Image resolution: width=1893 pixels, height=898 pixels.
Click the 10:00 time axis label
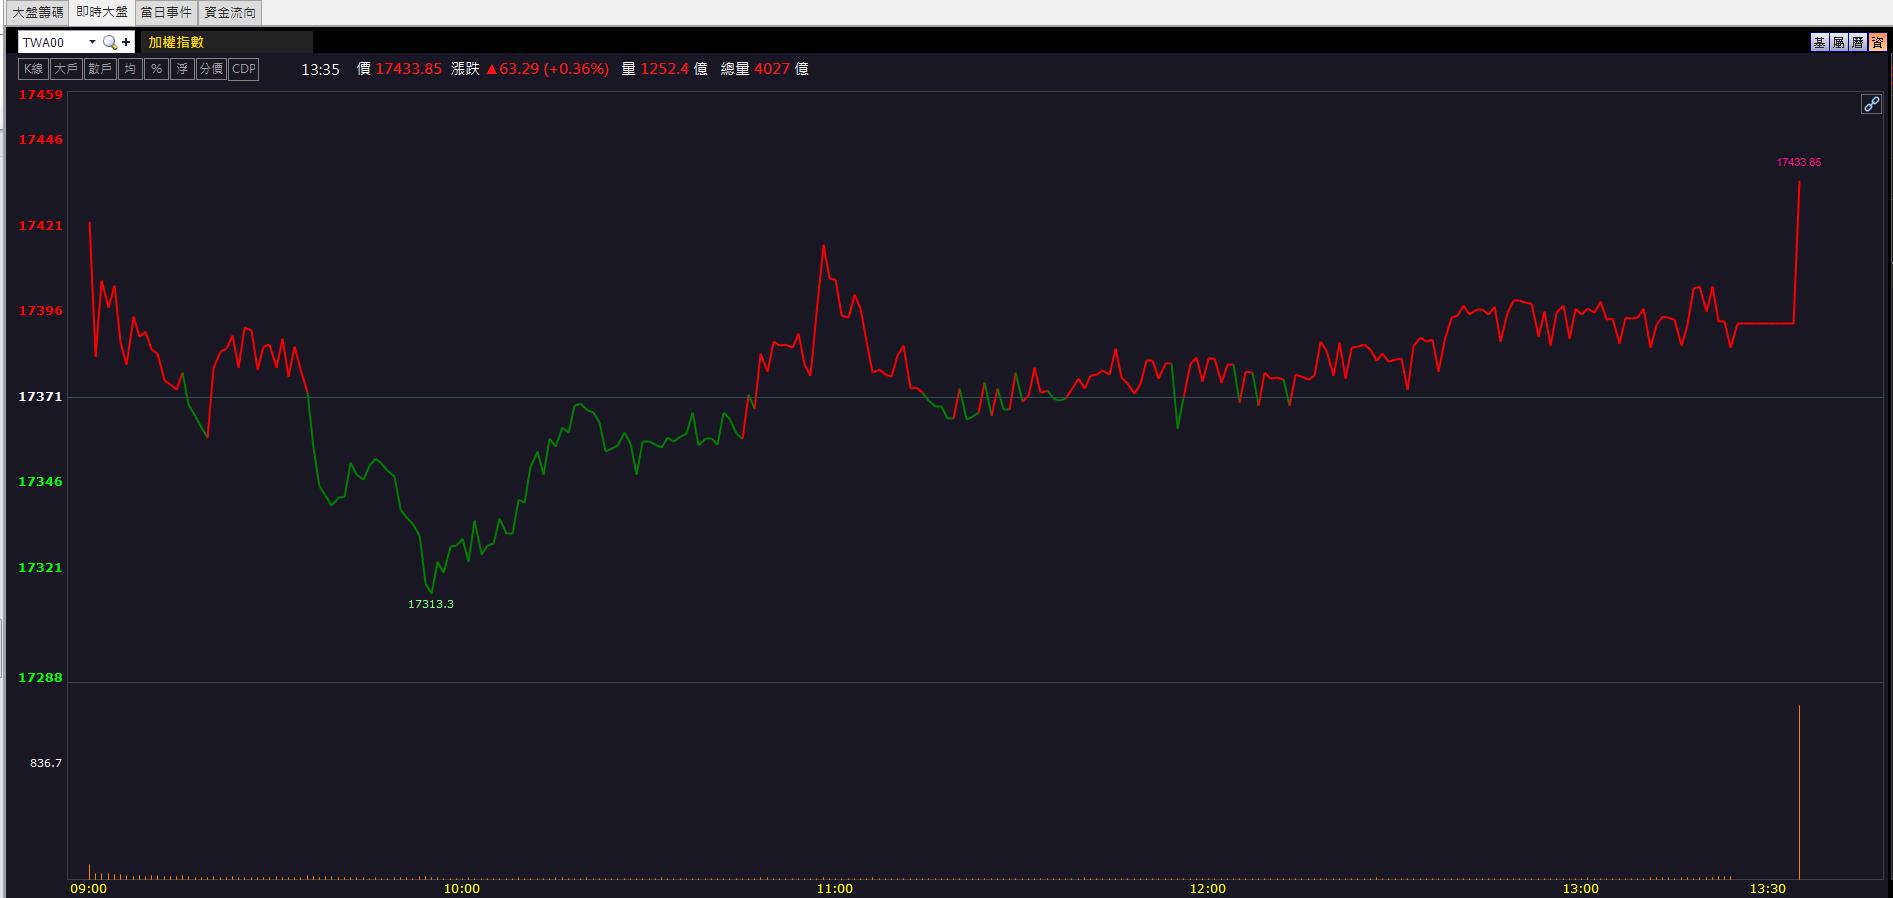[x=461, y=888]
